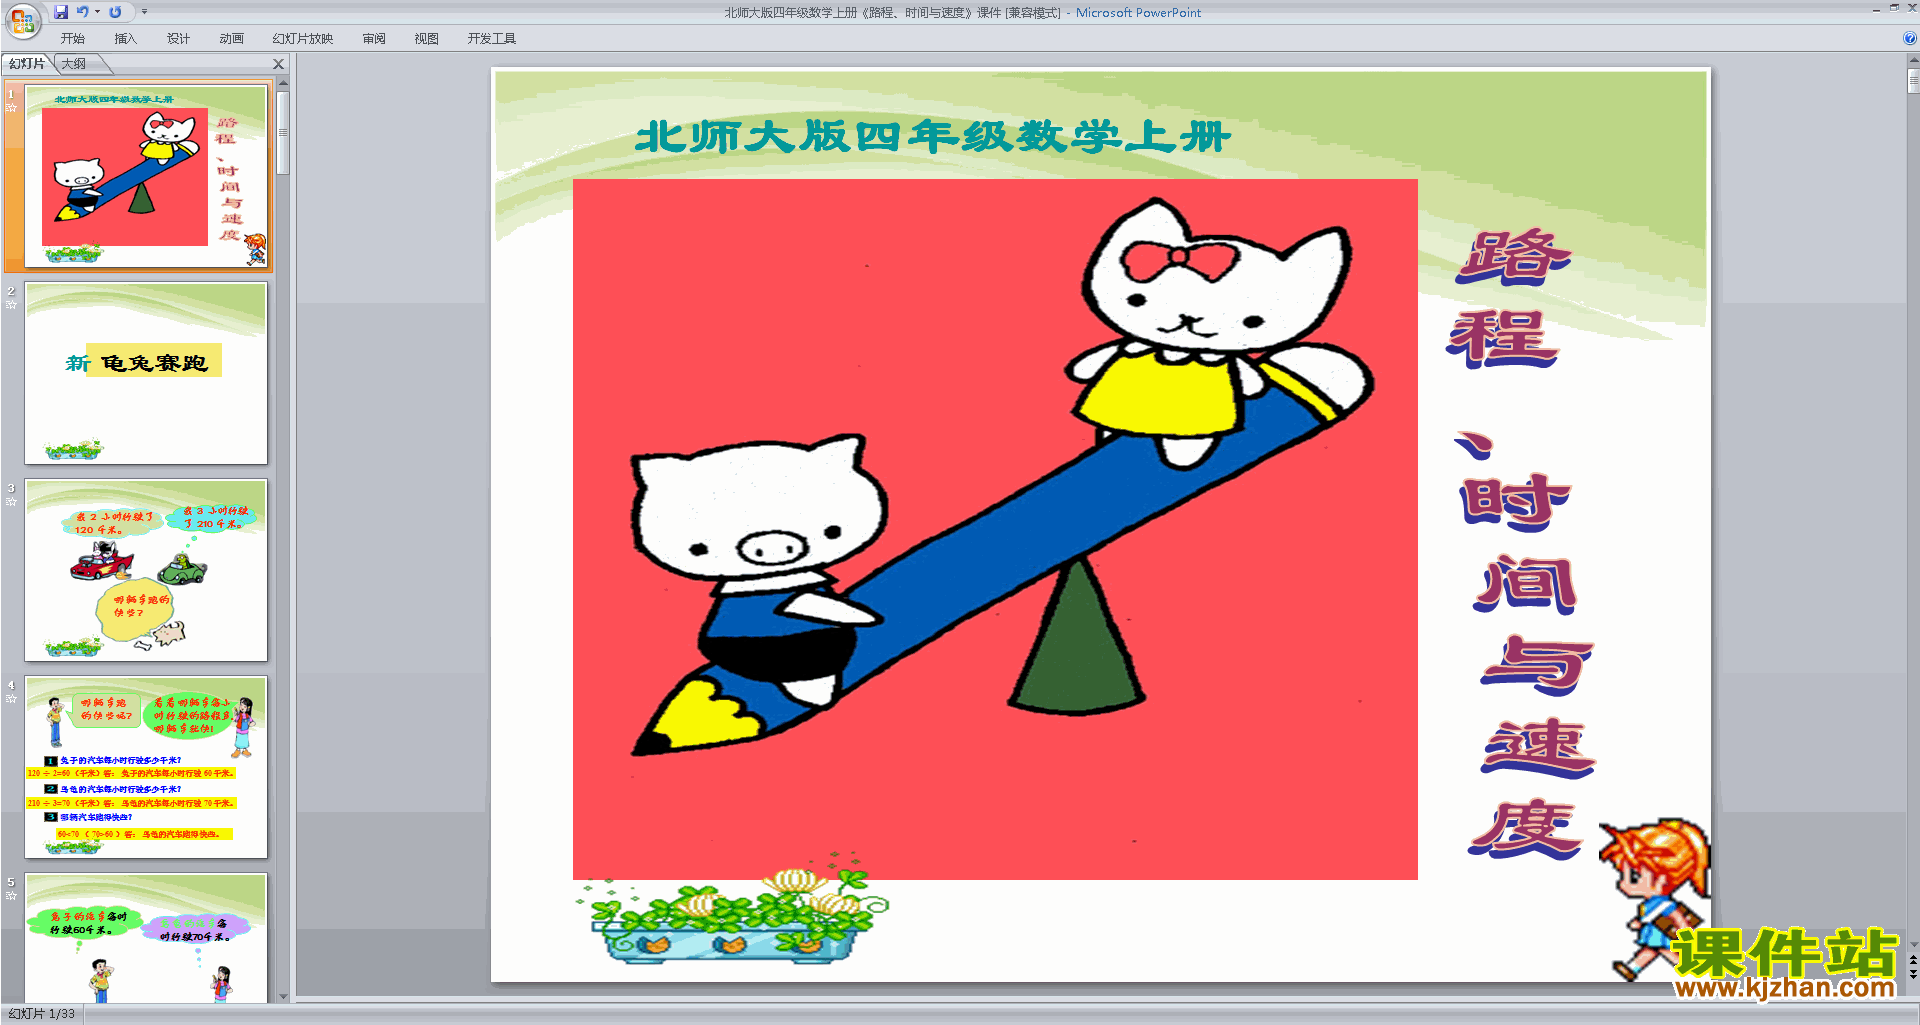Redo the last action
This screenshot has height=1025, width=1920.
click(x=115, y=12)
